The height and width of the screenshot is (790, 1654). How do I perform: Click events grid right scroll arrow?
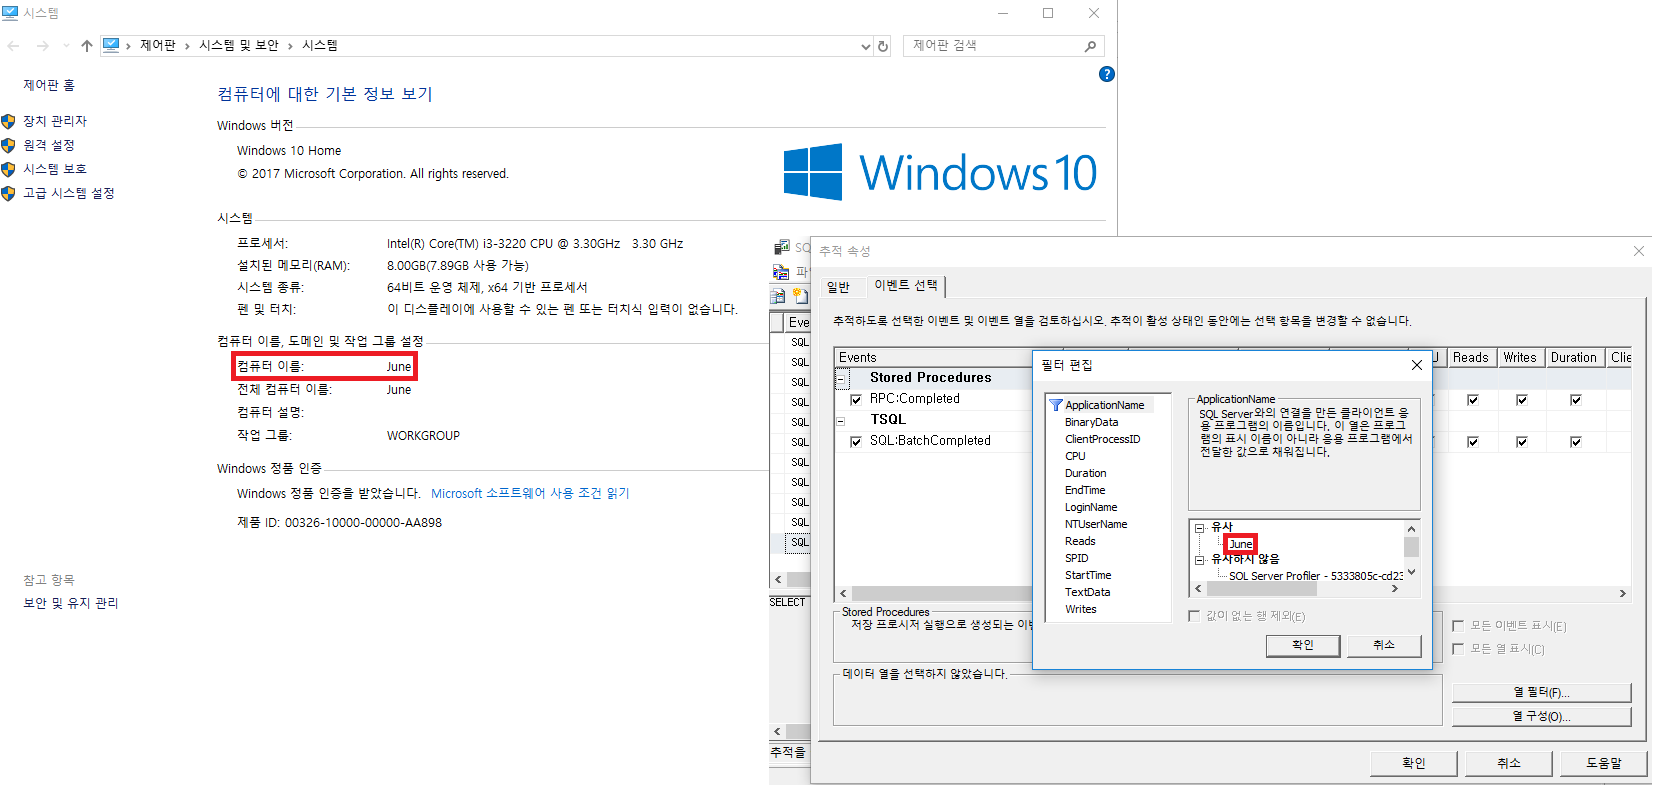[x=1622, y=593]
